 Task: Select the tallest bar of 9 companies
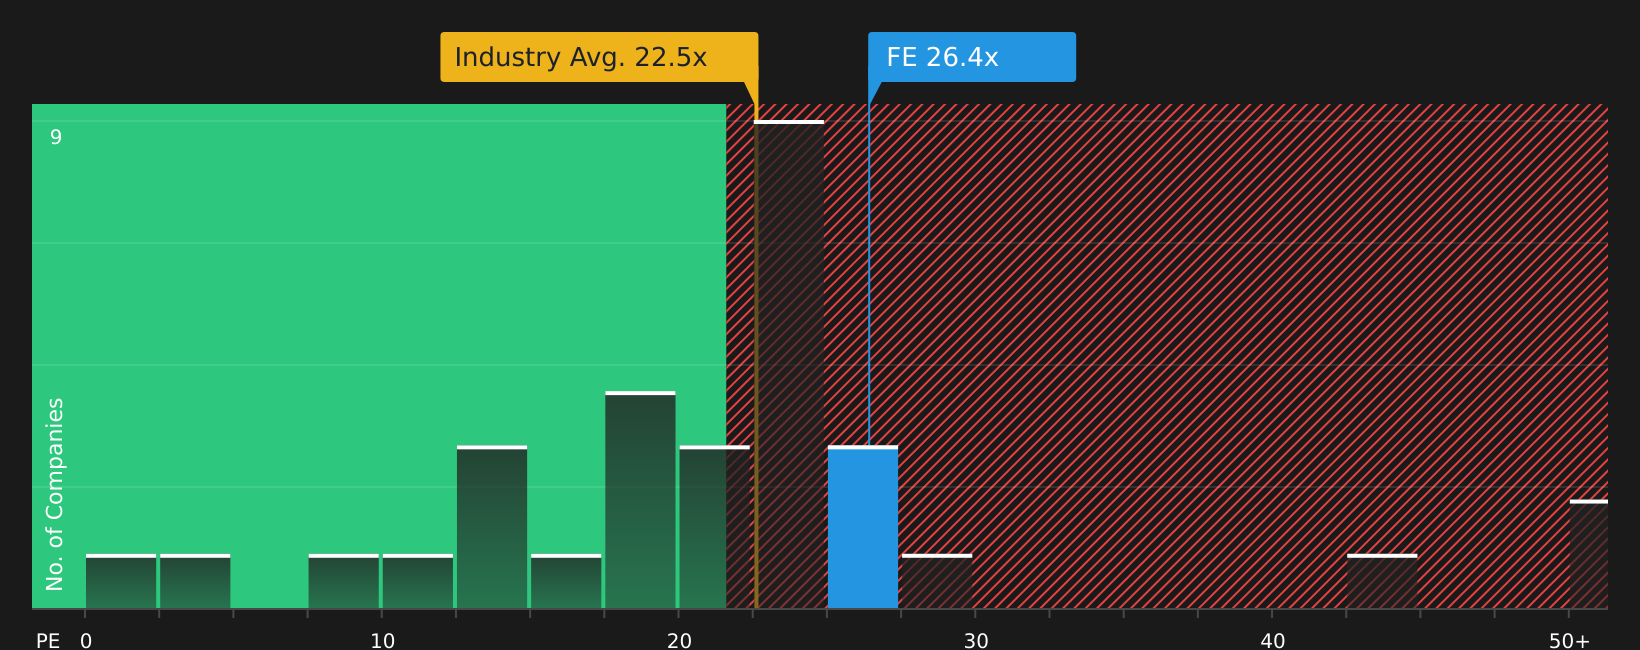789,364
